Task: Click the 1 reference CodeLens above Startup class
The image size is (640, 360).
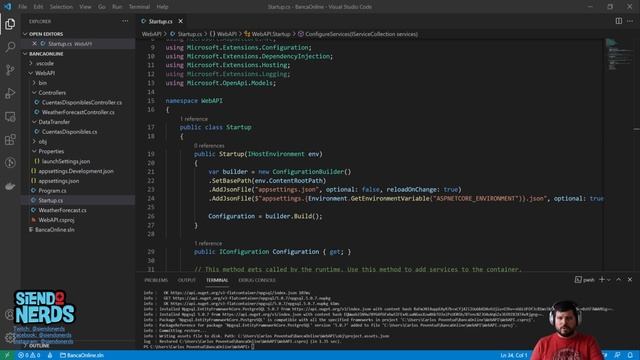Action: click(x=194, y=119)
